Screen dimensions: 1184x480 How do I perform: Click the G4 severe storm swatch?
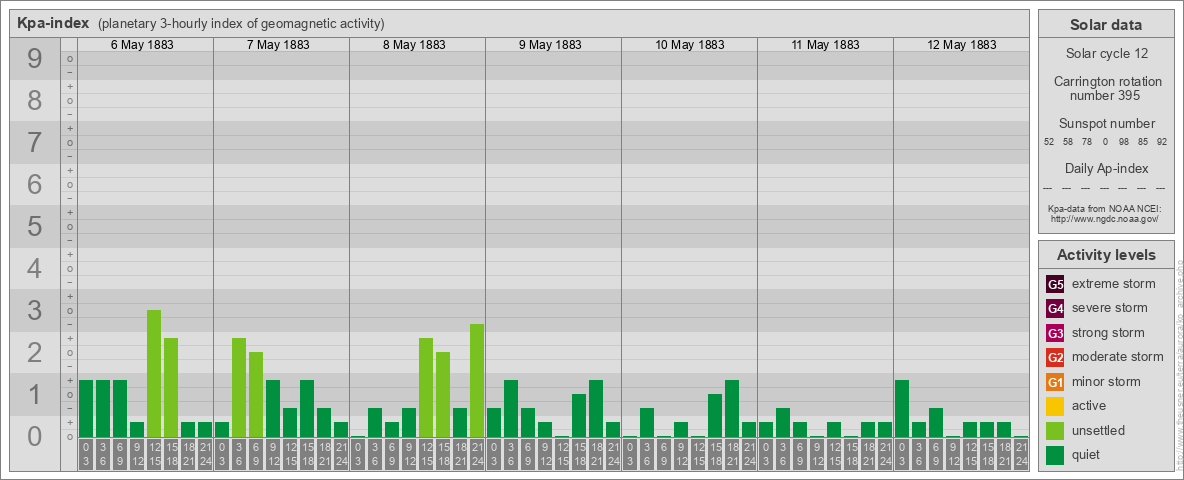(x=1056, y=309)
